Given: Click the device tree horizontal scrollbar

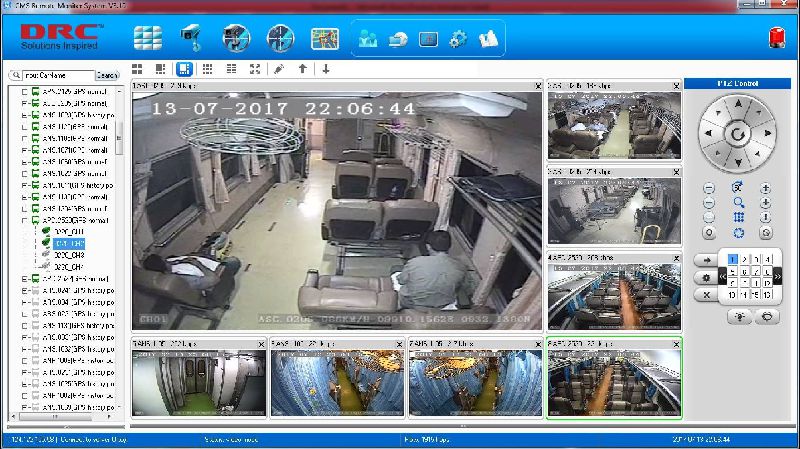Looking at the screenshot, I should coord(55,417).
